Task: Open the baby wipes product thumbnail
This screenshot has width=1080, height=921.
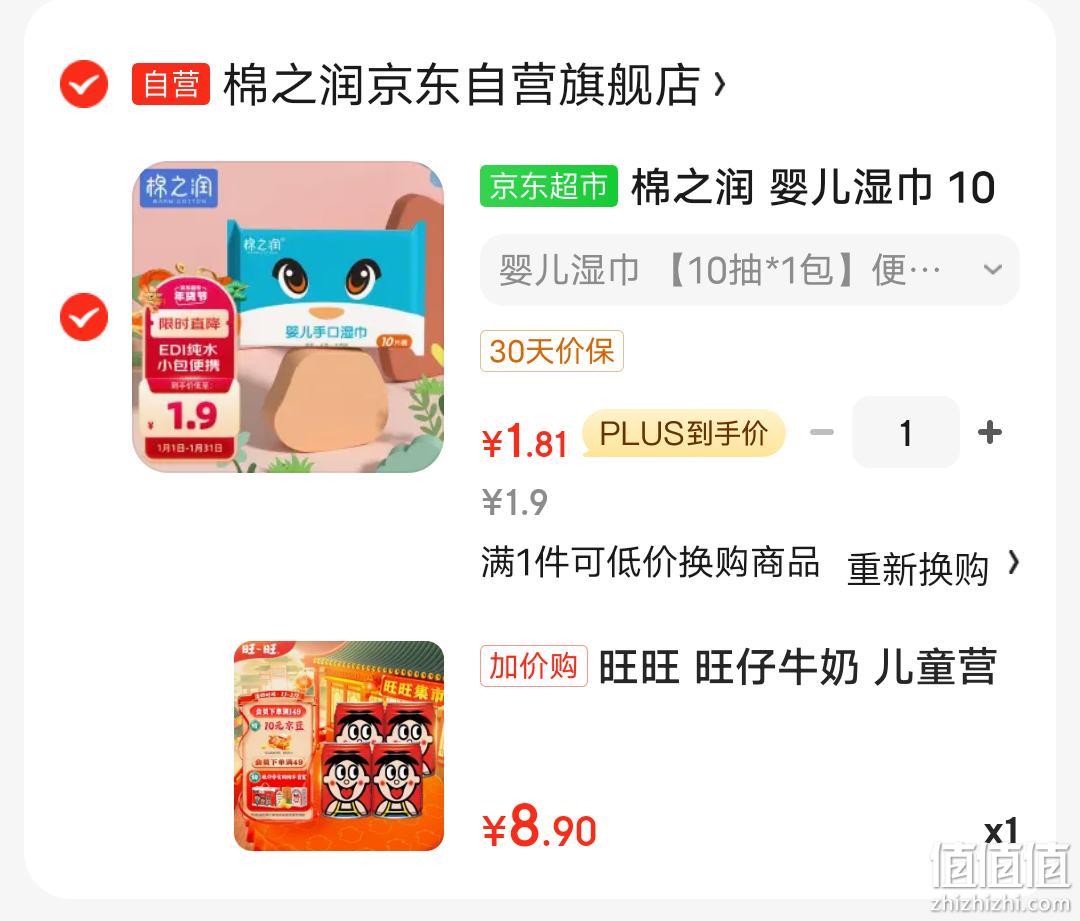Action: coord(288,317)
